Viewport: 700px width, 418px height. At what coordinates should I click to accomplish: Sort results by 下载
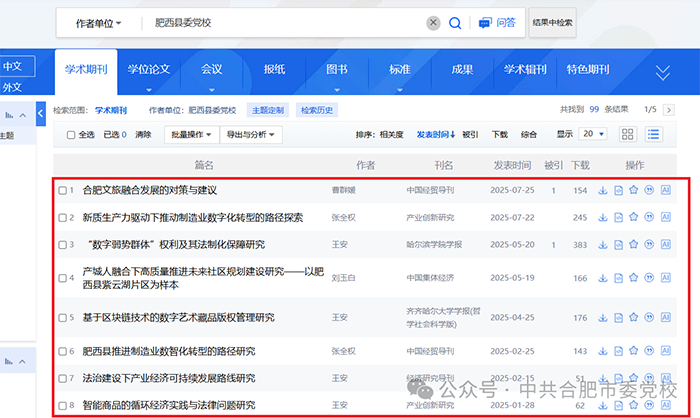click(500, 134)
